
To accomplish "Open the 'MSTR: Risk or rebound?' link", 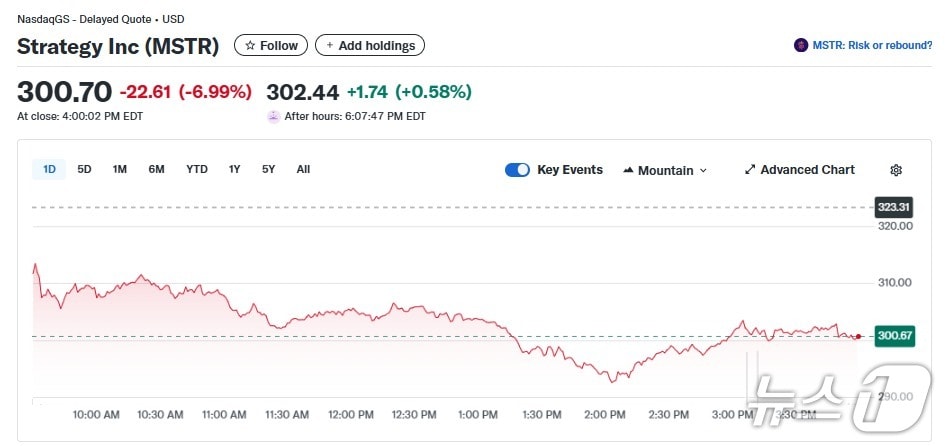I will pos(872,45).
